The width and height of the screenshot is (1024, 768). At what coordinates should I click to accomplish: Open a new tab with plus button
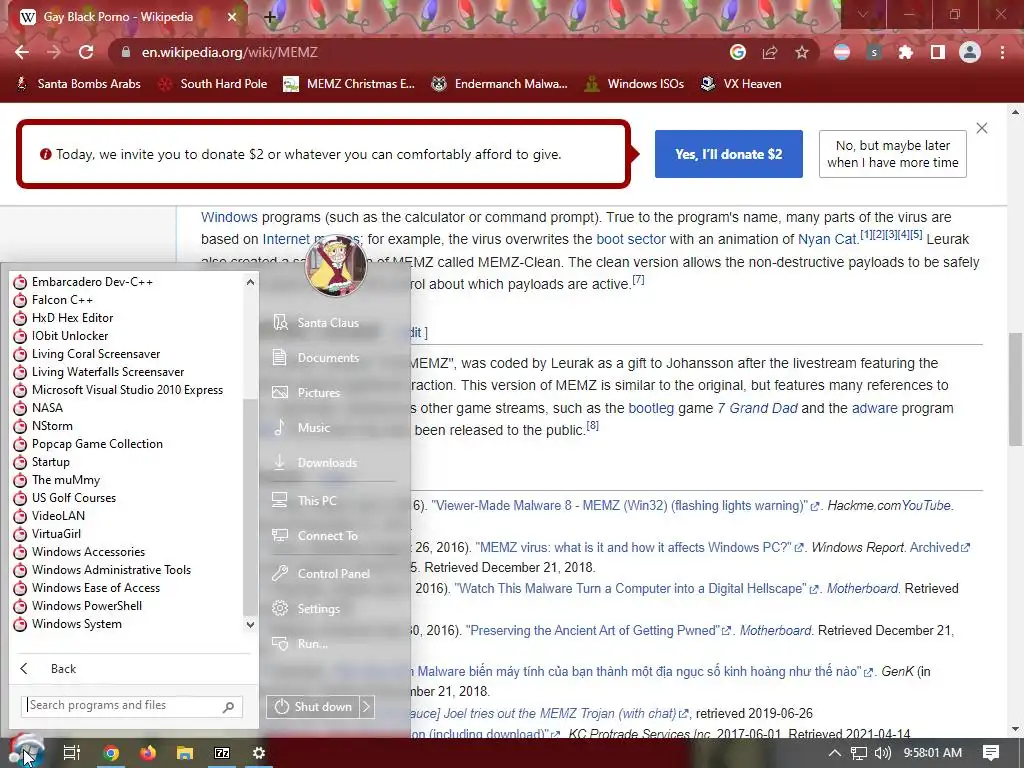[270, 17]
